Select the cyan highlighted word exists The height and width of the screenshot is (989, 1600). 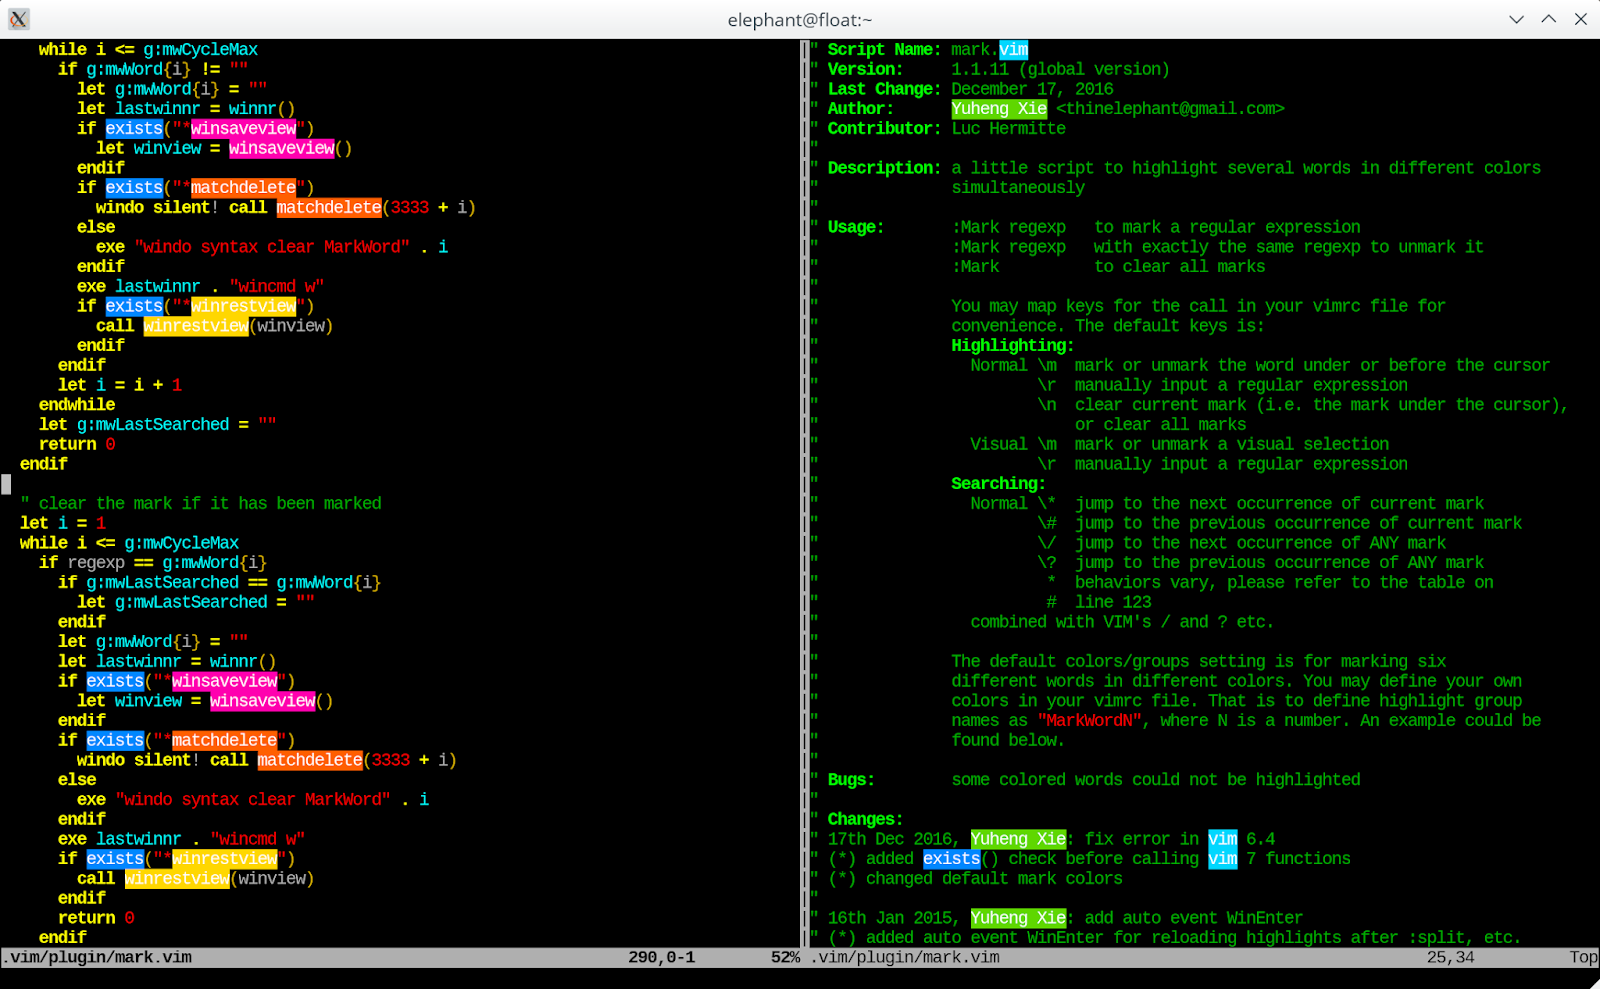pos(134,128)
